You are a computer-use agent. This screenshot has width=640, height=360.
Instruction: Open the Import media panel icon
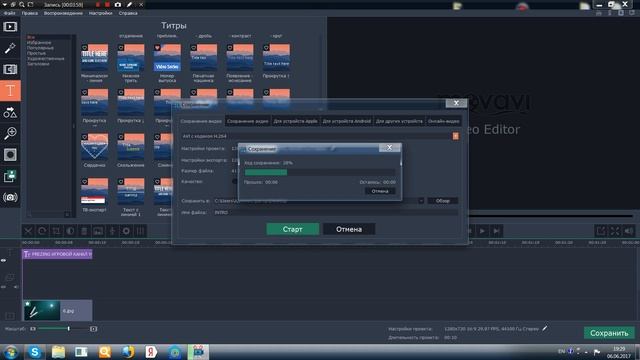[10, 27]
